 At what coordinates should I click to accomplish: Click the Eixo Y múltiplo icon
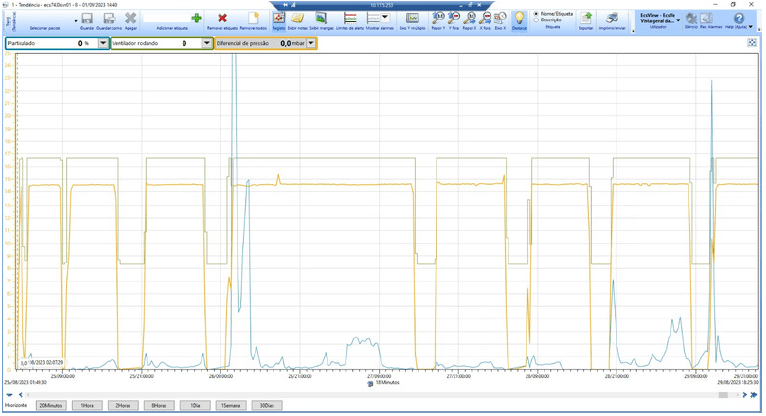pos(411,18)
